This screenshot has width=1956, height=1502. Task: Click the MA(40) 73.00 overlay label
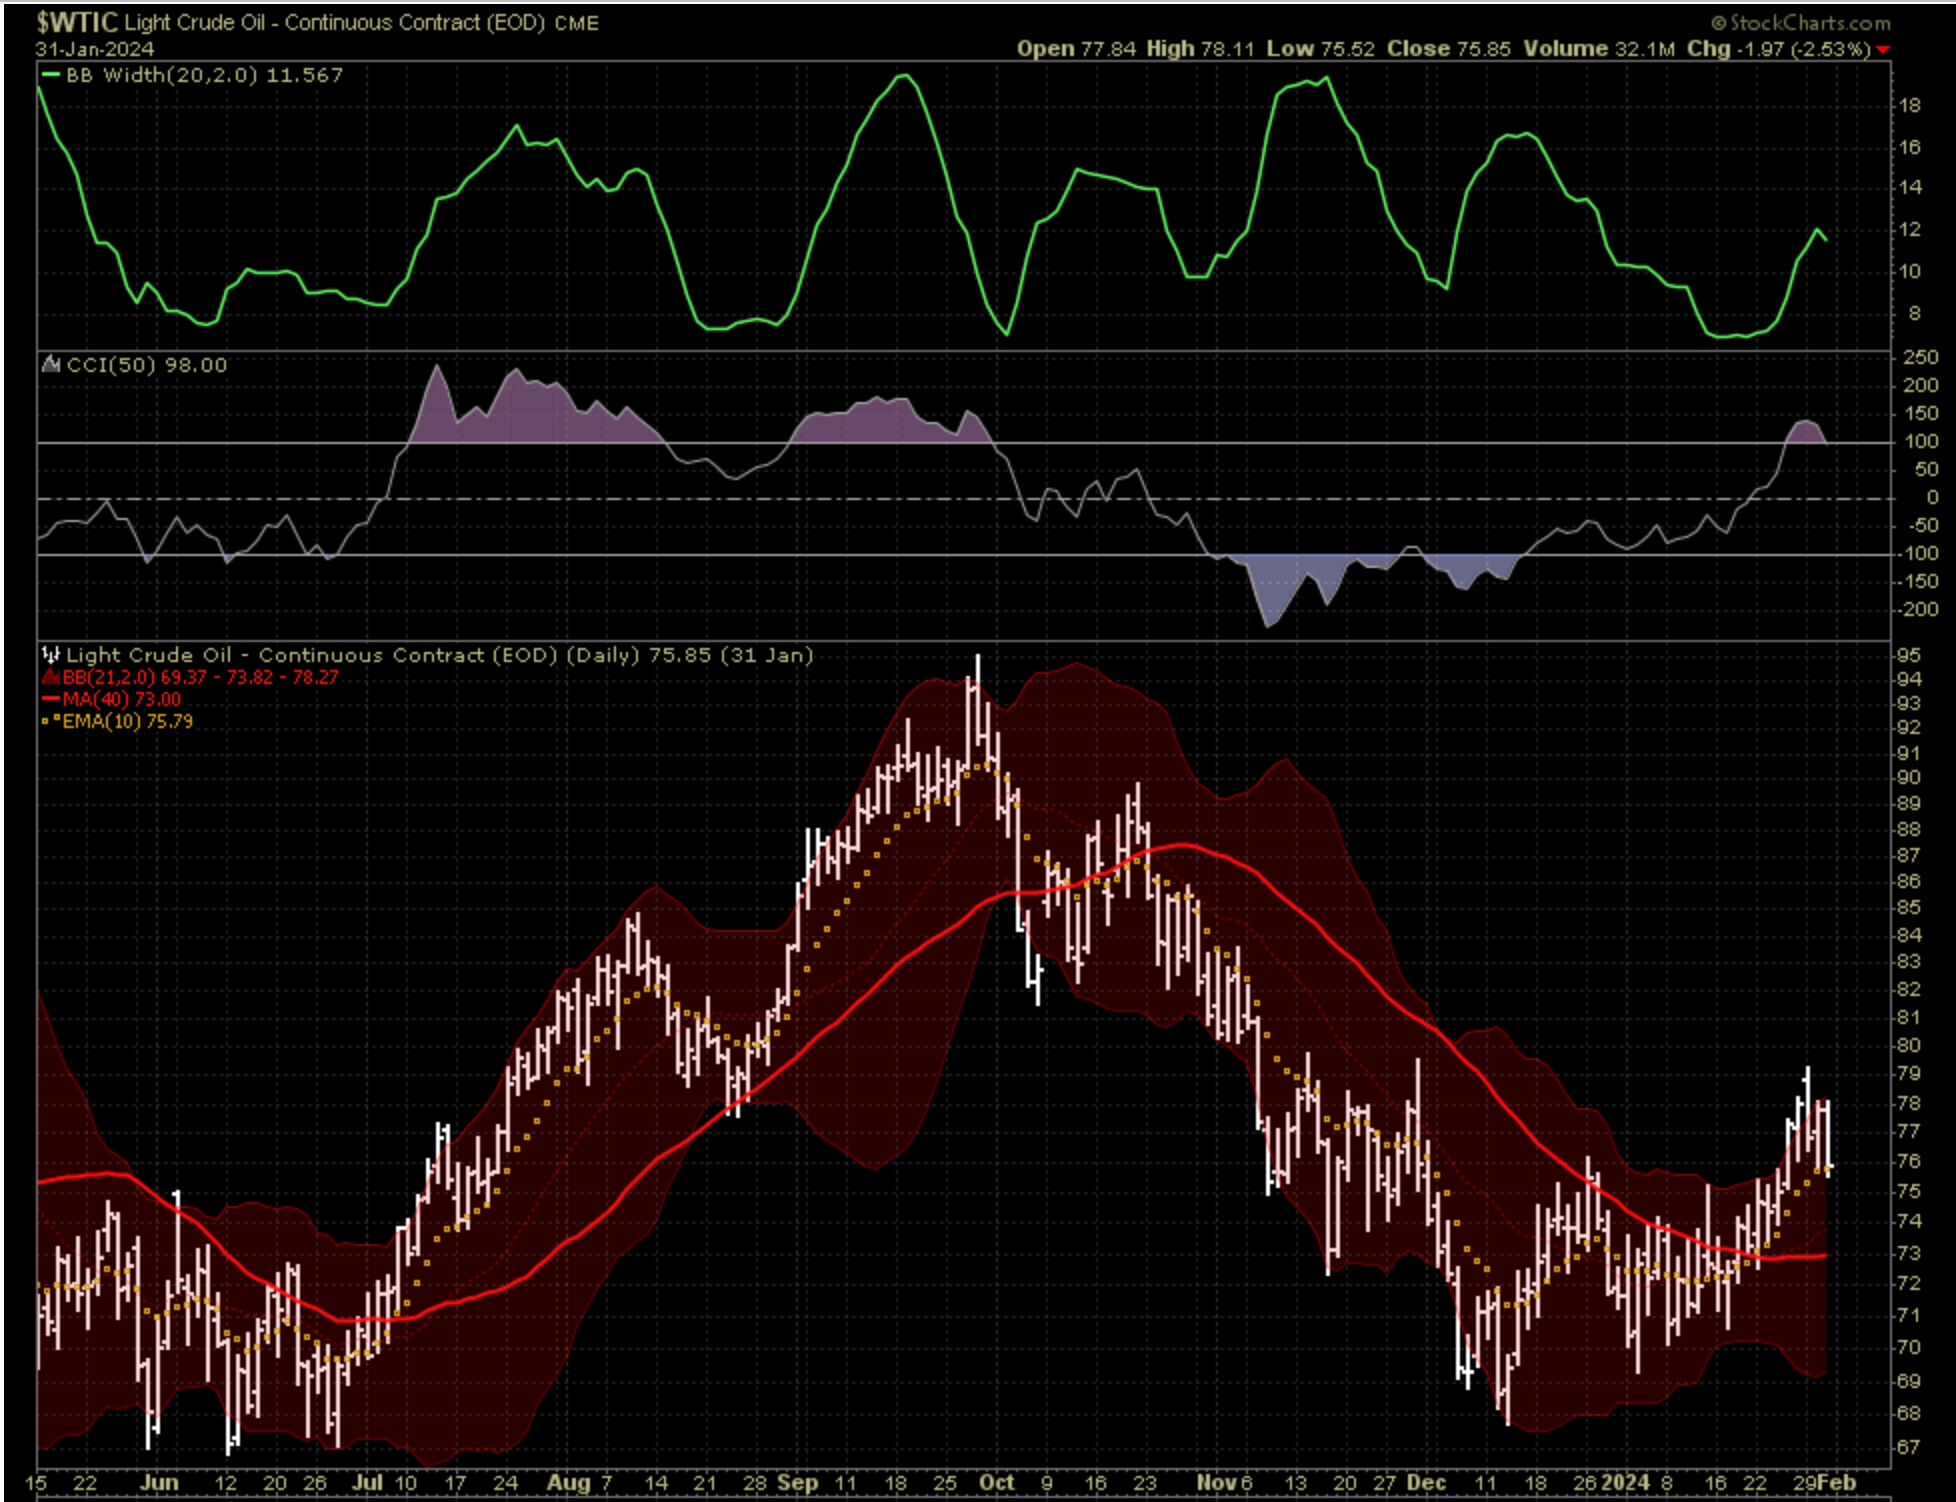tap(121, 700)
